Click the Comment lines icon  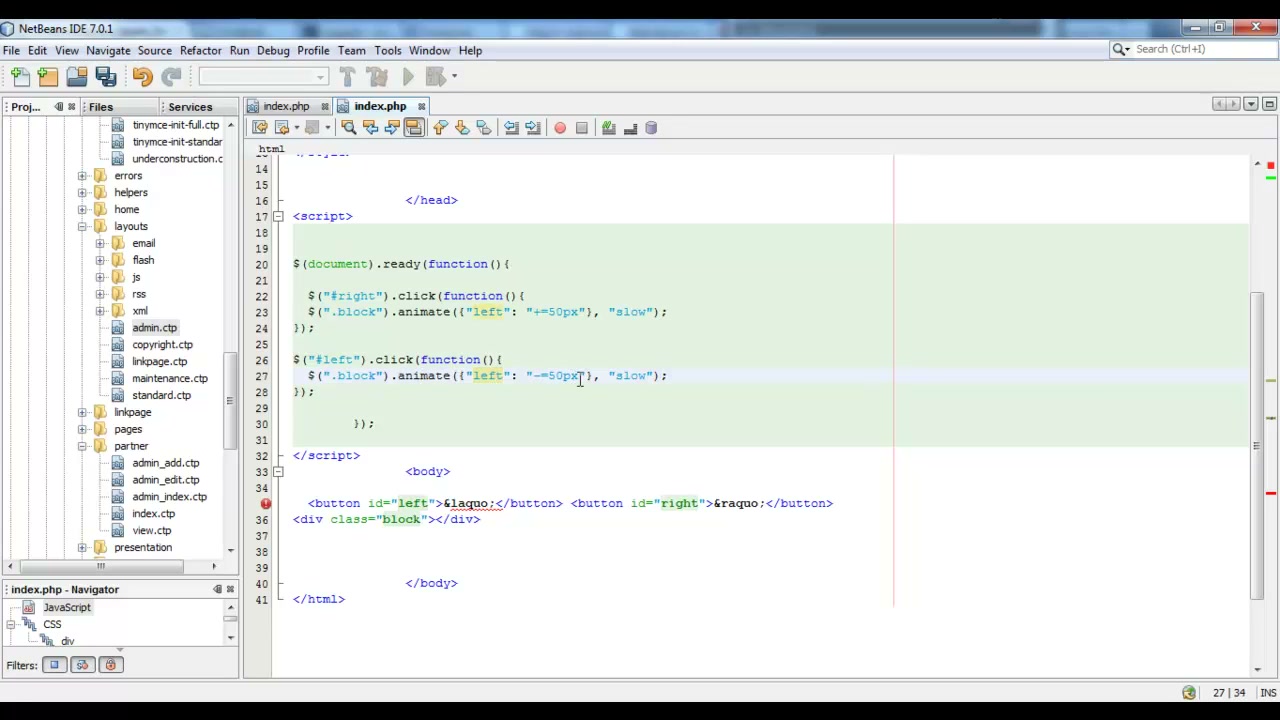click(x=608, y=128)
